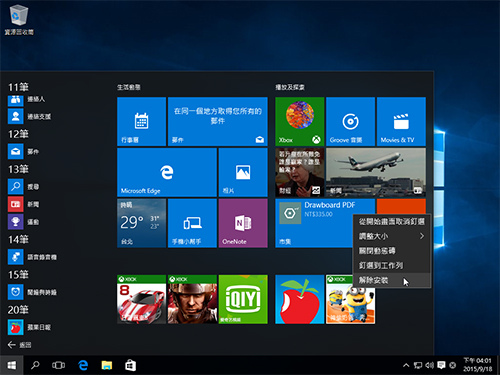
Task: Launch the OneNote tile
Action: [x=243, y=223]
